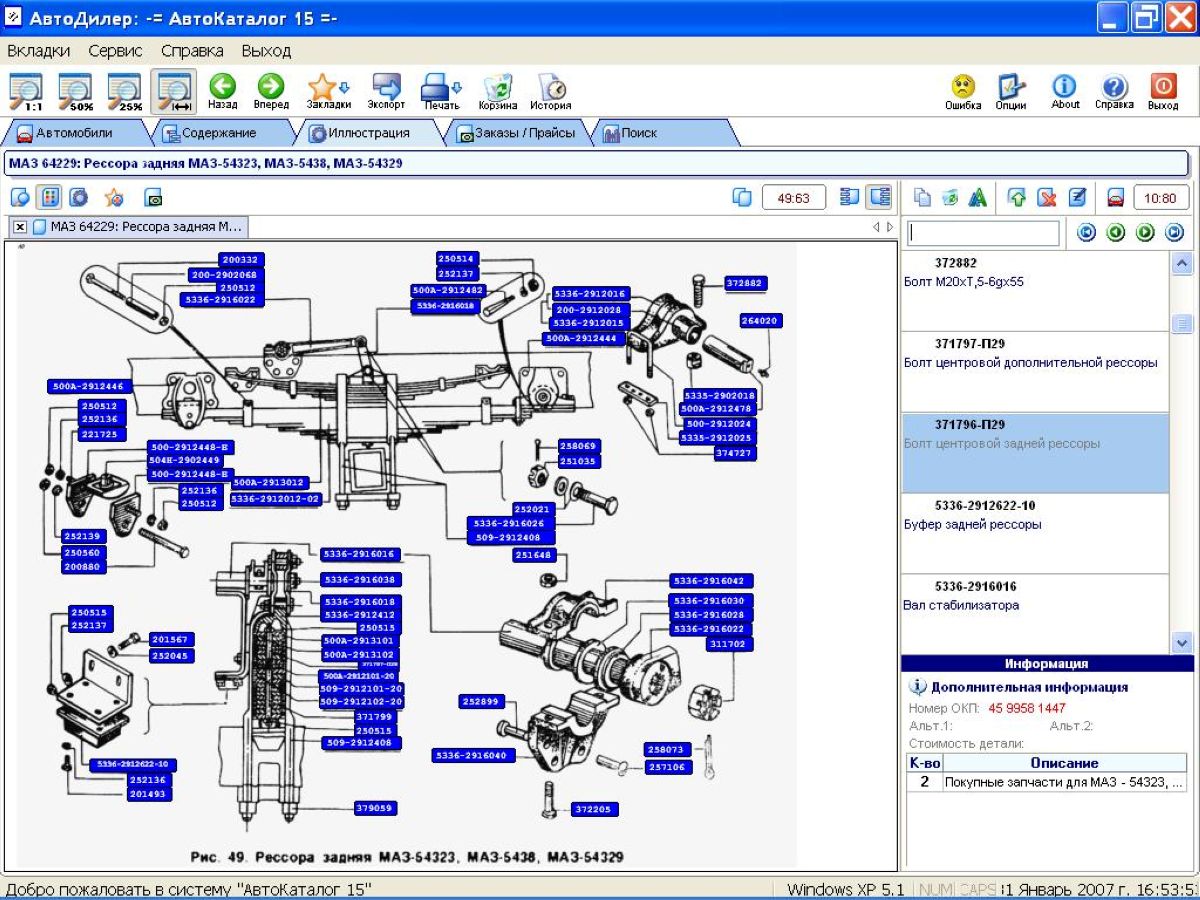Click part label 374727 on the diagram
The height and width of the screenshot is (900, 1200).
pyautogui.click(x=735, y=453)
